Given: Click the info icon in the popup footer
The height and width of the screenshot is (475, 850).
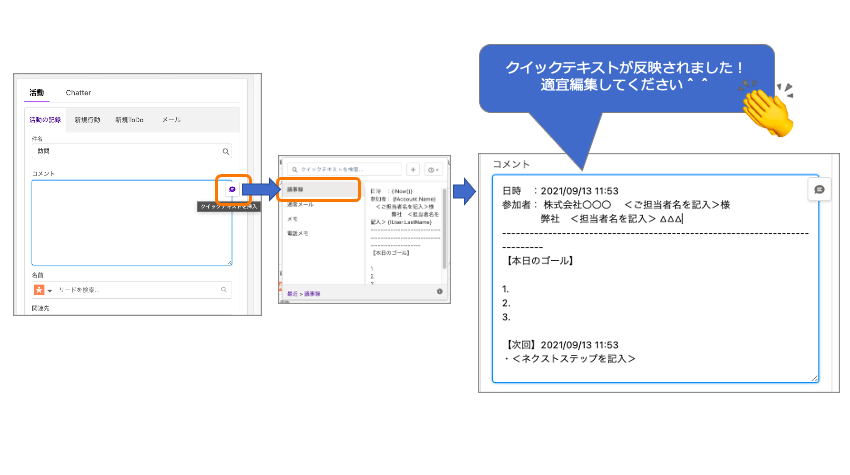Looking at the screenshot, I should [440, 292].
